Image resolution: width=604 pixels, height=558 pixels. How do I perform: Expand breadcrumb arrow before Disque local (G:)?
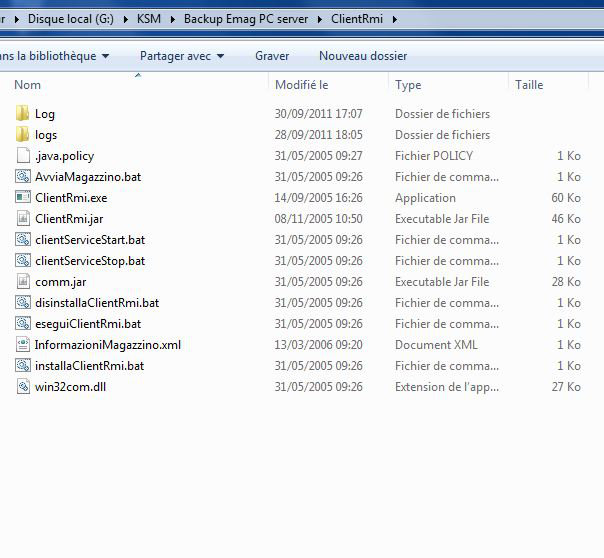[x=17, y=19]
